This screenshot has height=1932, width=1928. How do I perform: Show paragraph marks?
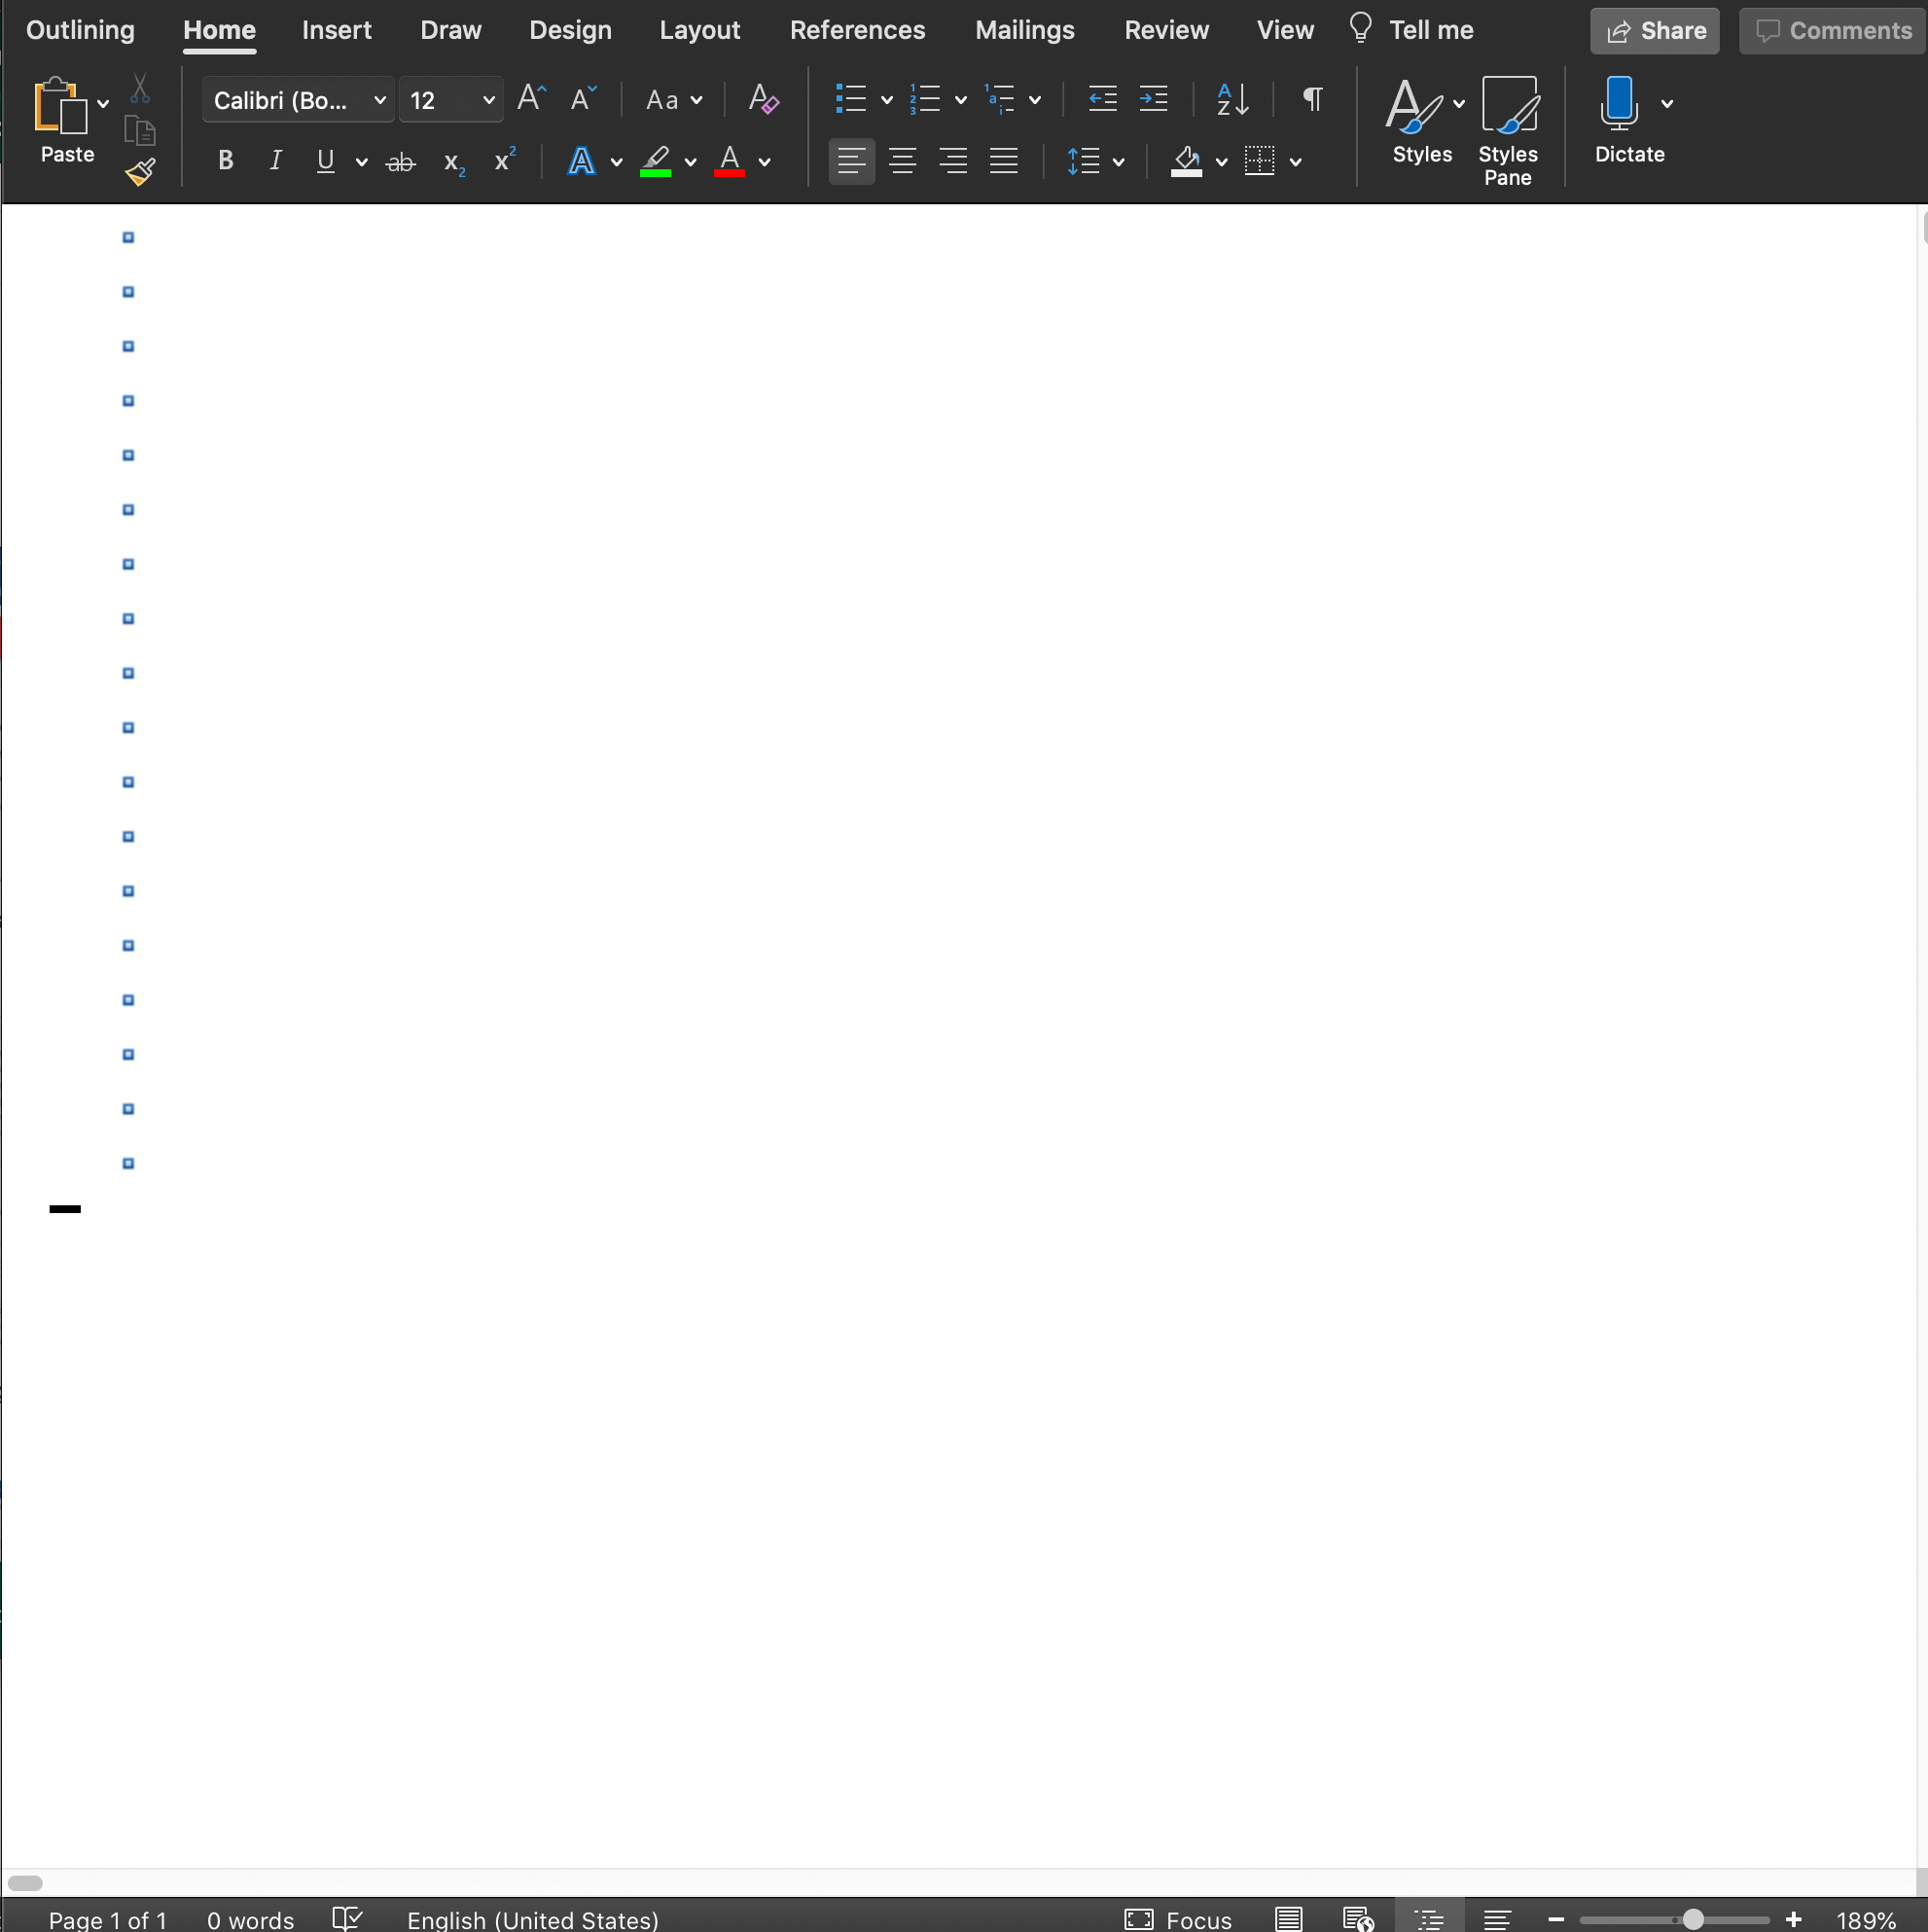pyautogui.click(x=1310, y=99)
